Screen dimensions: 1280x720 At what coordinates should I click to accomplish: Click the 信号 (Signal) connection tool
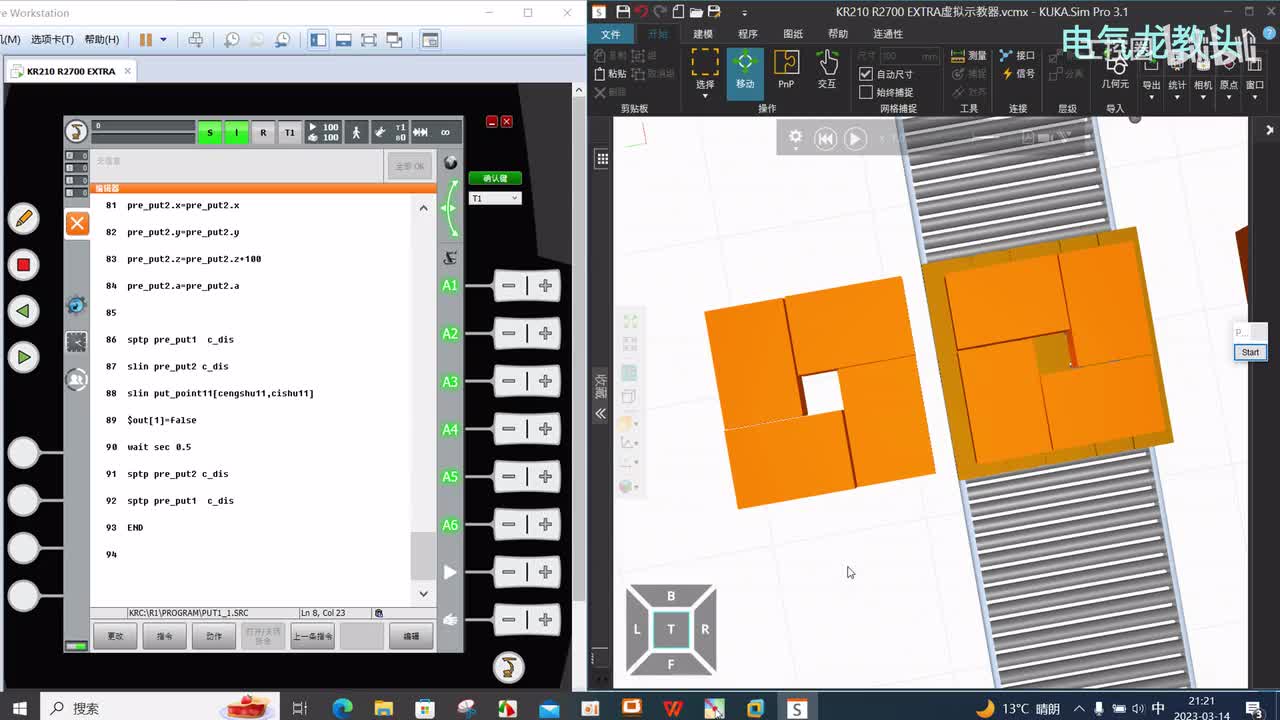click(x=1017, y=73)
